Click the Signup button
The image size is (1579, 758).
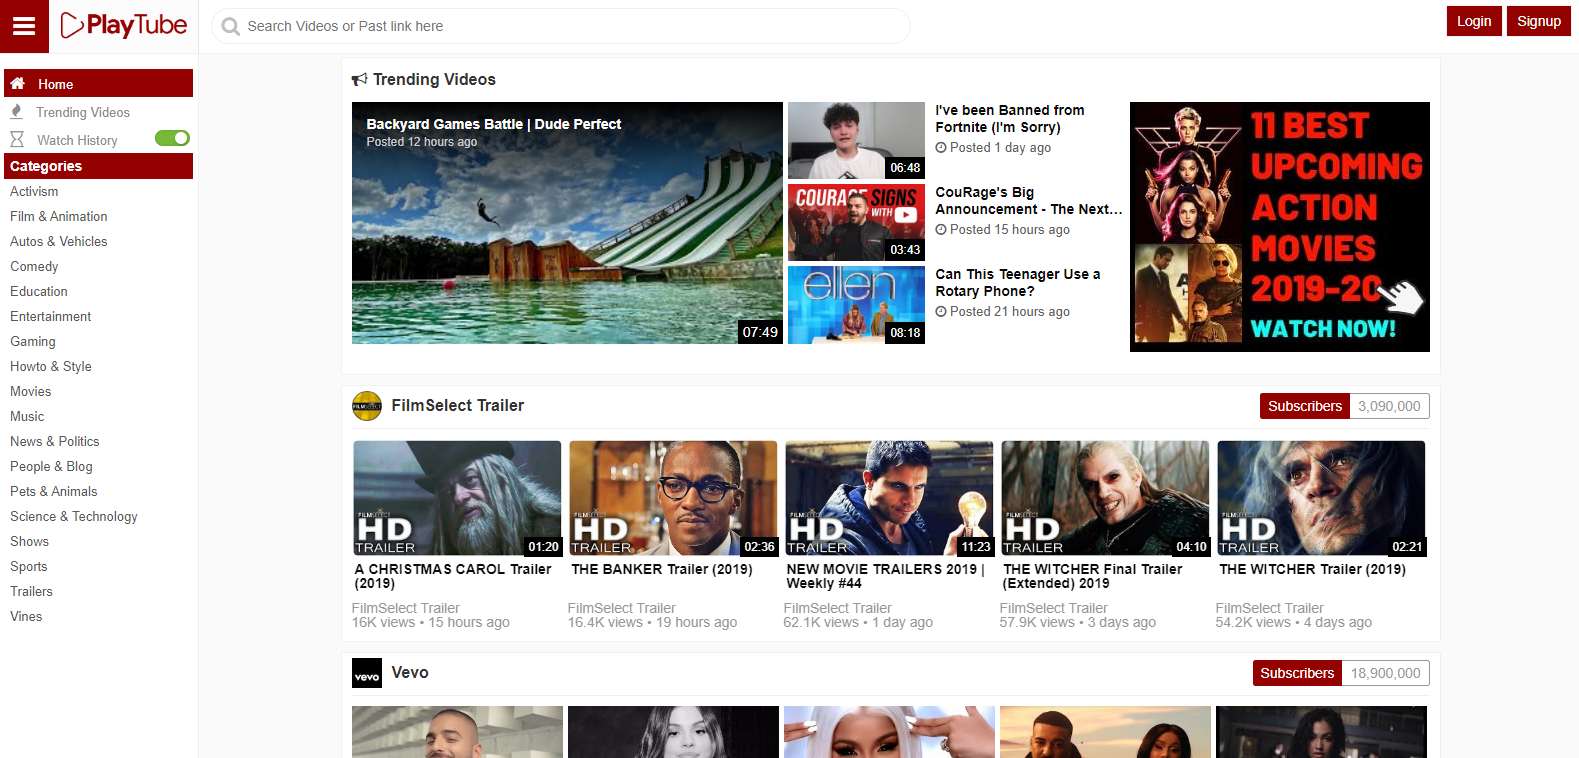(x=1539, y=21)
